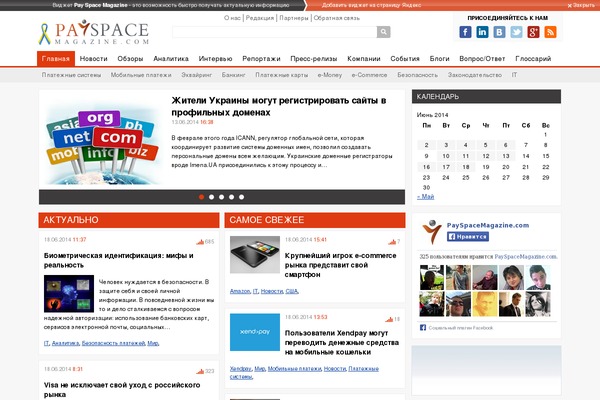Select the fifth slider dot

[241, 197]
